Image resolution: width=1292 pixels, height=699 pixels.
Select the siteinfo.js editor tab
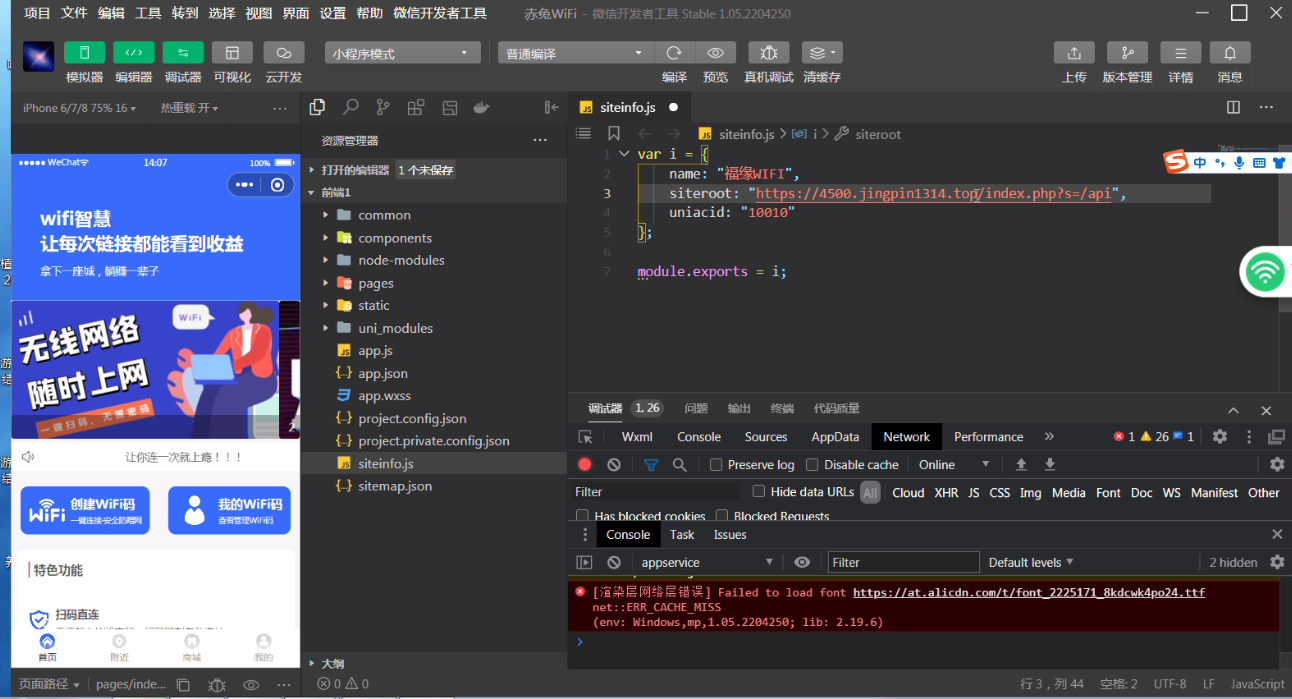[628, 107]
